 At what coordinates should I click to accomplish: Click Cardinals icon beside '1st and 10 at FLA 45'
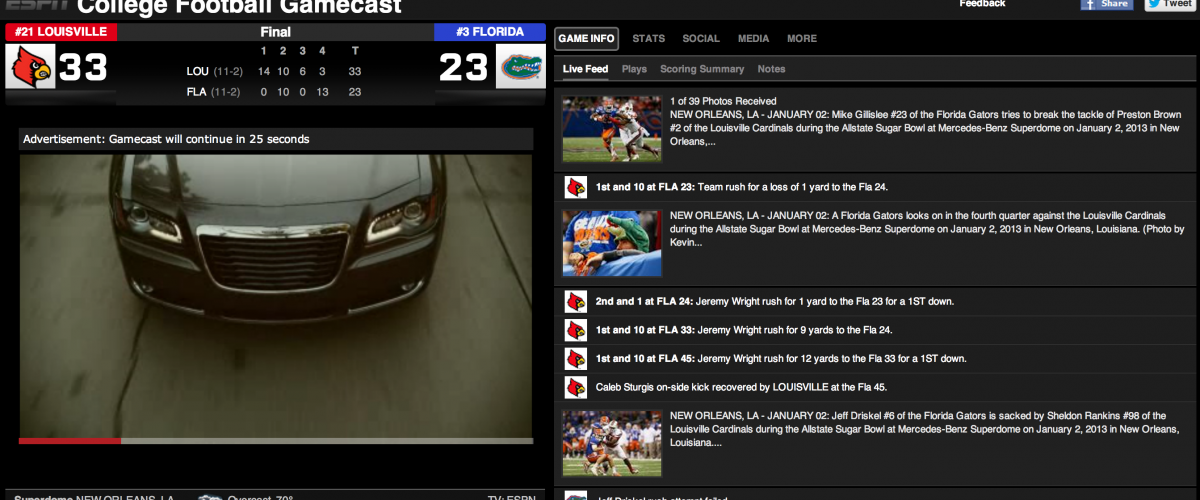coord(575,358)
